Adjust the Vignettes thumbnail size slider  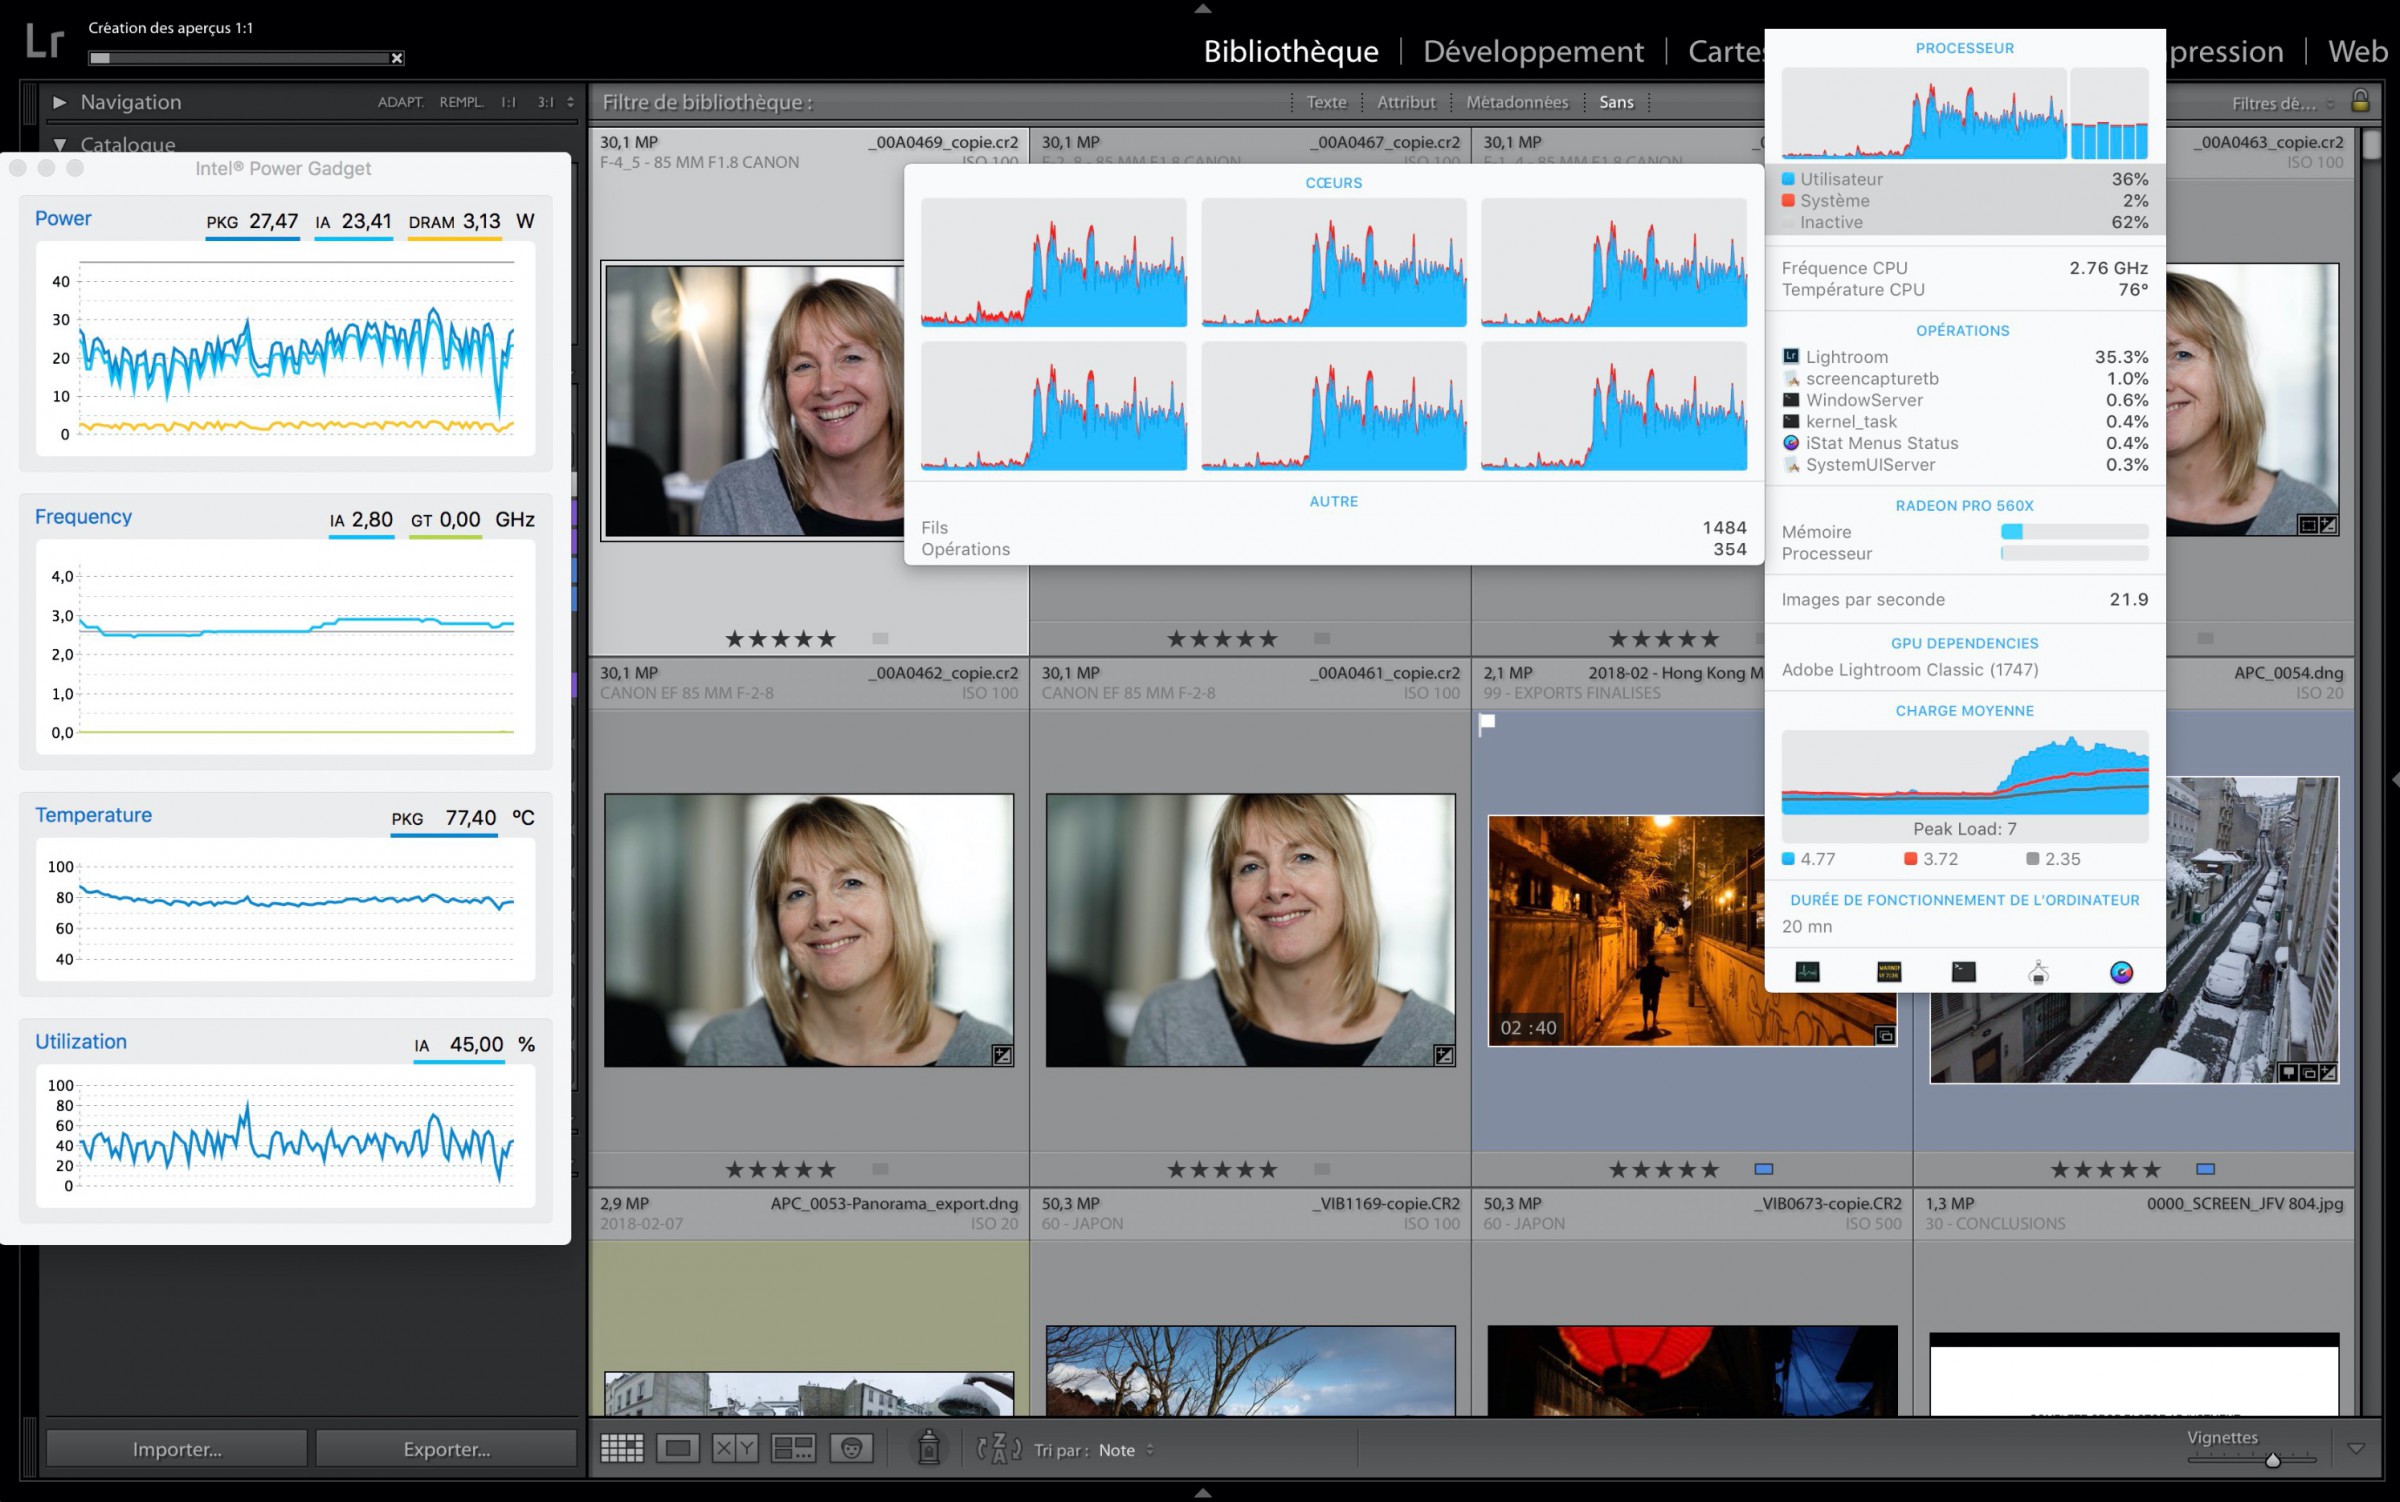[x=2272, y=1460]
